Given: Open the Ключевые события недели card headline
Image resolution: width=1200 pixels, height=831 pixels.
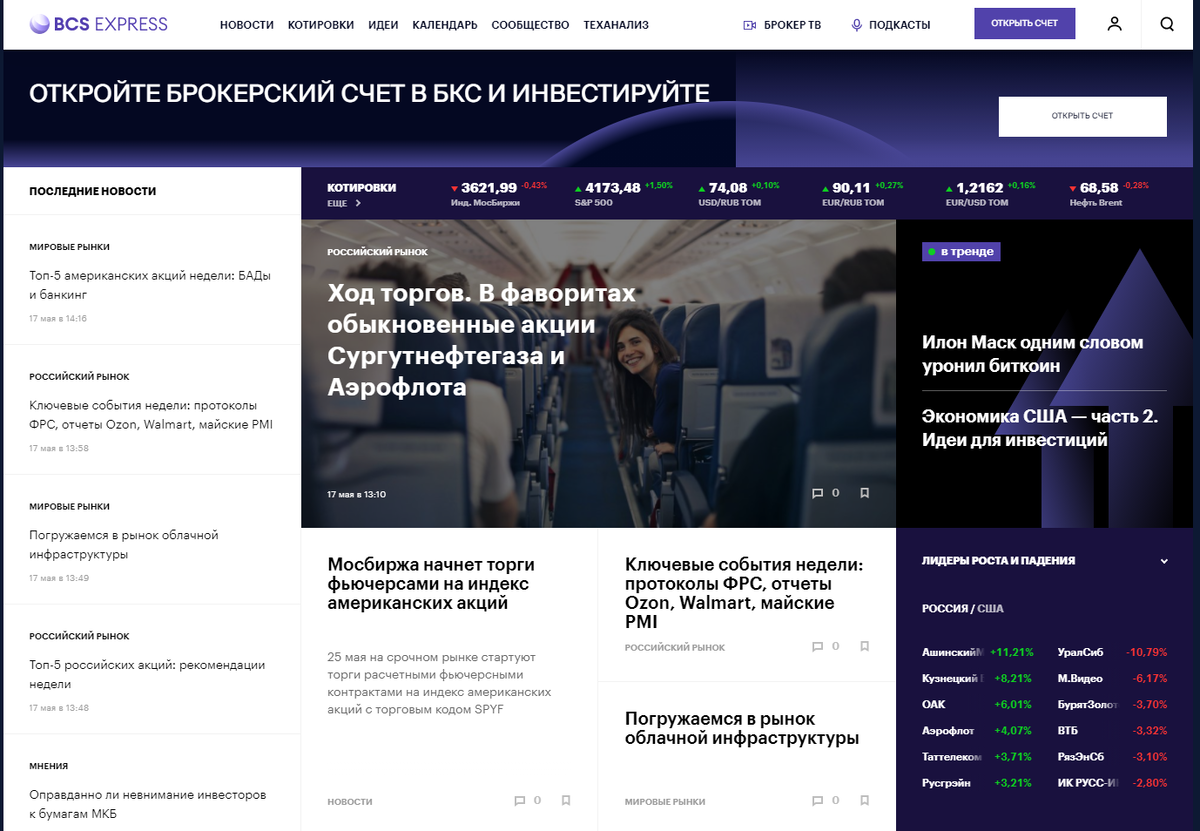Looking at the screenshot, I should pos(744,593).
